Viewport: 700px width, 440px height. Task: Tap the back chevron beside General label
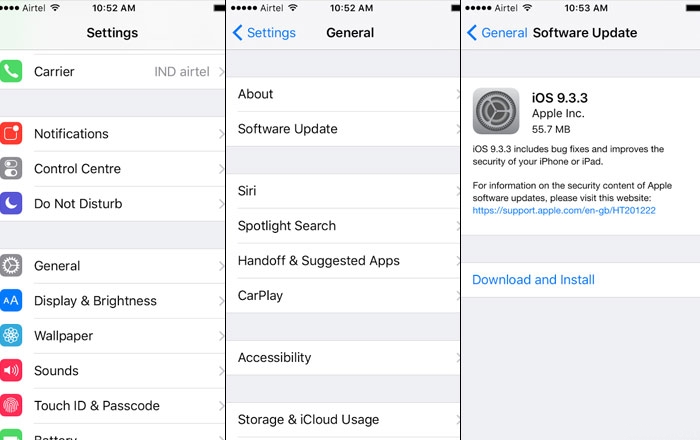click(x=472, y=33)
